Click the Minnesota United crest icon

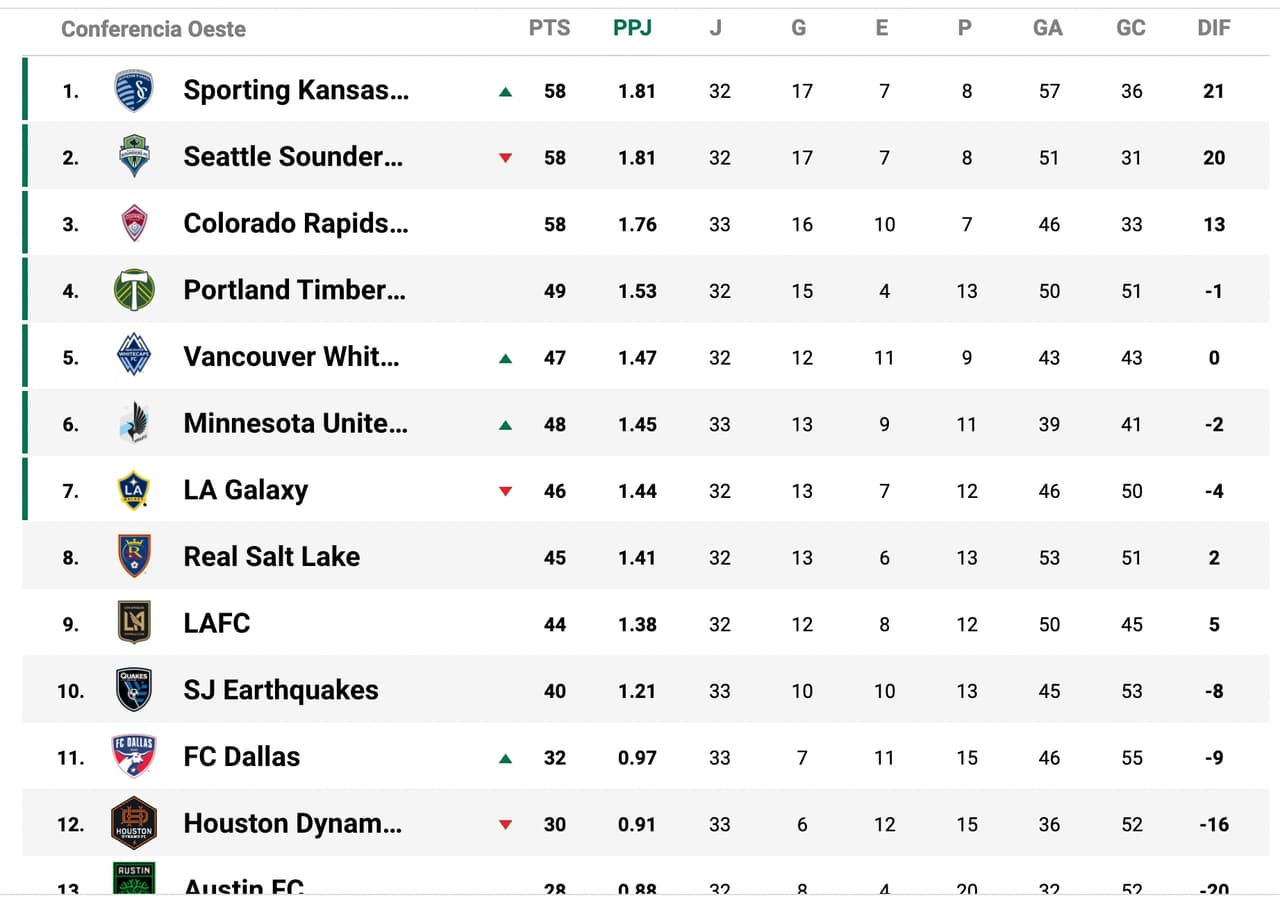coord(134,424)
